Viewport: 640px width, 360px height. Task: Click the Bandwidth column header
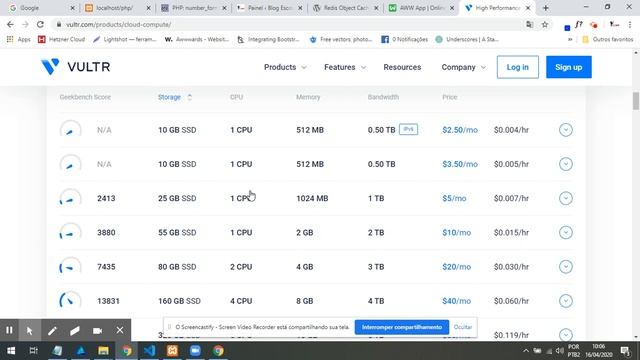[x=383, y=97]
